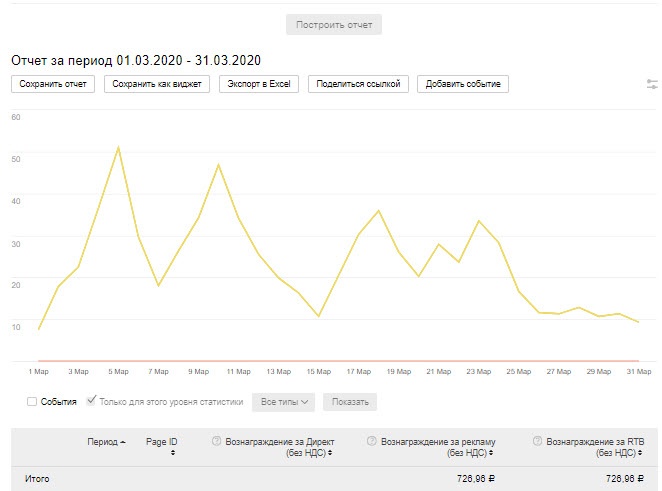Viewport: 662px width, 491px height.
Task: Sort by Период column arrow
Action: click(123, 441)
